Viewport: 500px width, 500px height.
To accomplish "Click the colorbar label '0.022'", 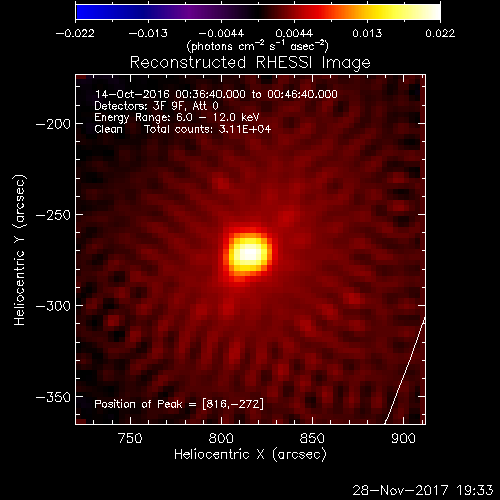I will (440, 33).
